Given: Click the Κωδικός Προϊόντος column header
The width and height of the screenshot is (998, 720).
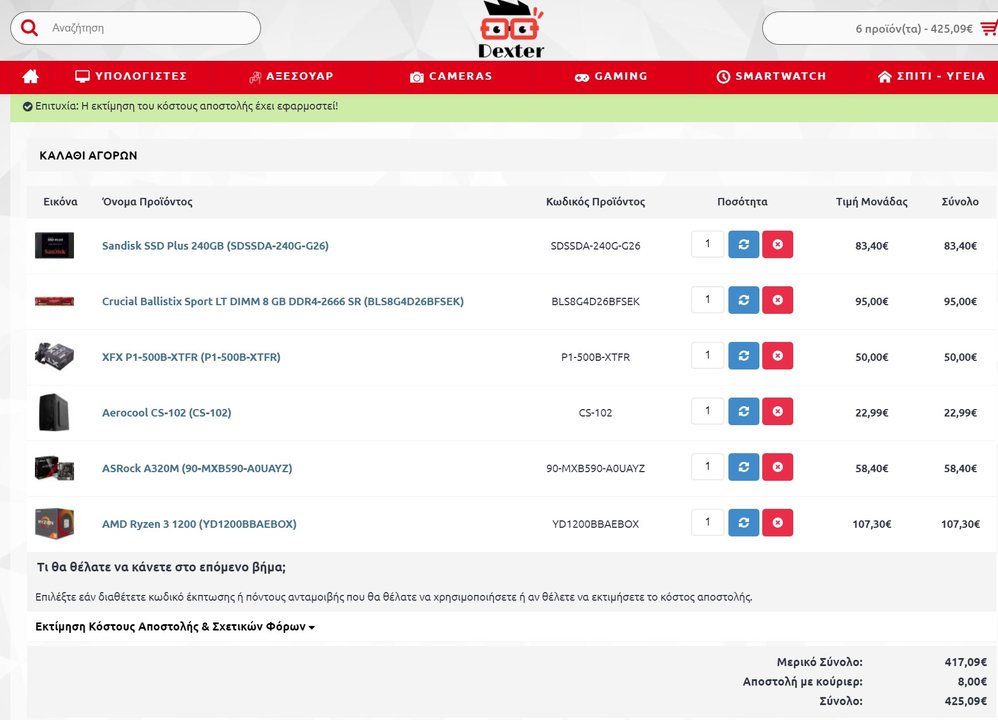Looking at the screenshot, I should point(595,202).
